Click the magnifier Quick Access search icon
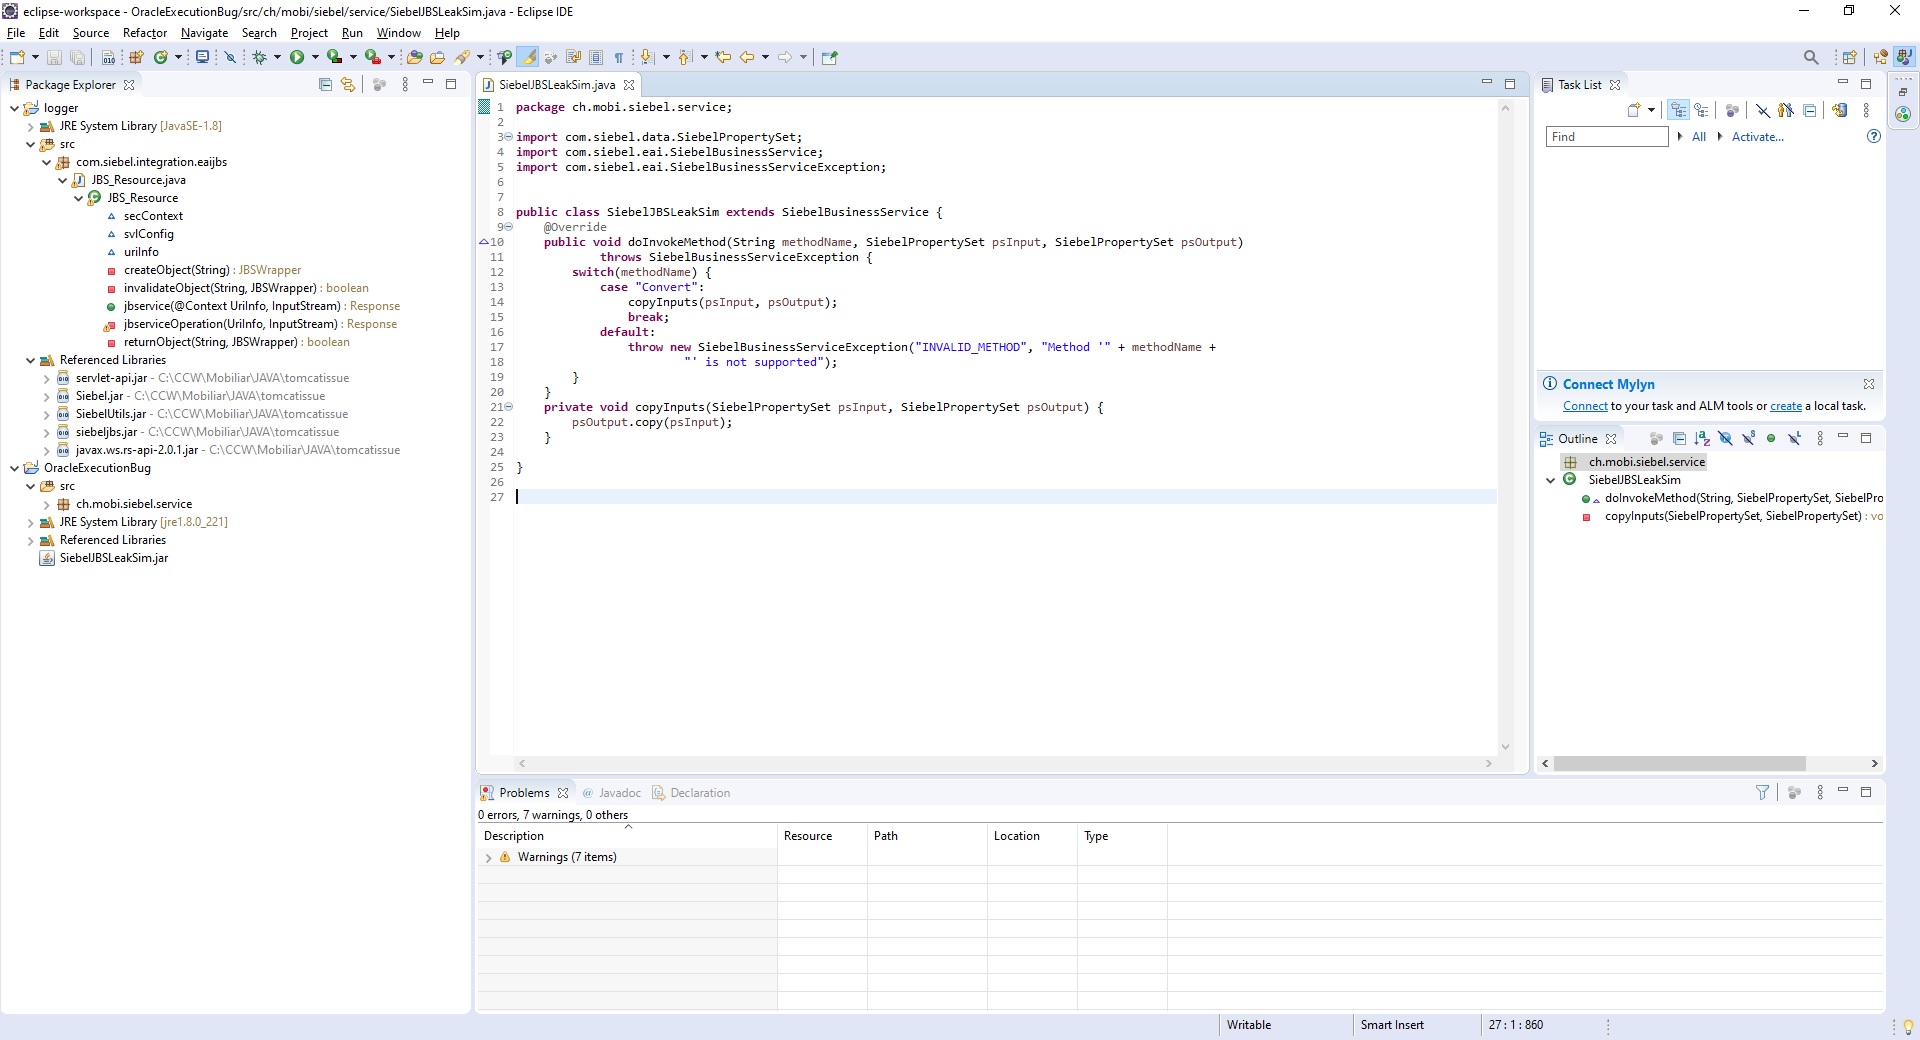The width and height of the screenshot is (1920, 1040). [x=1811, y=57]
